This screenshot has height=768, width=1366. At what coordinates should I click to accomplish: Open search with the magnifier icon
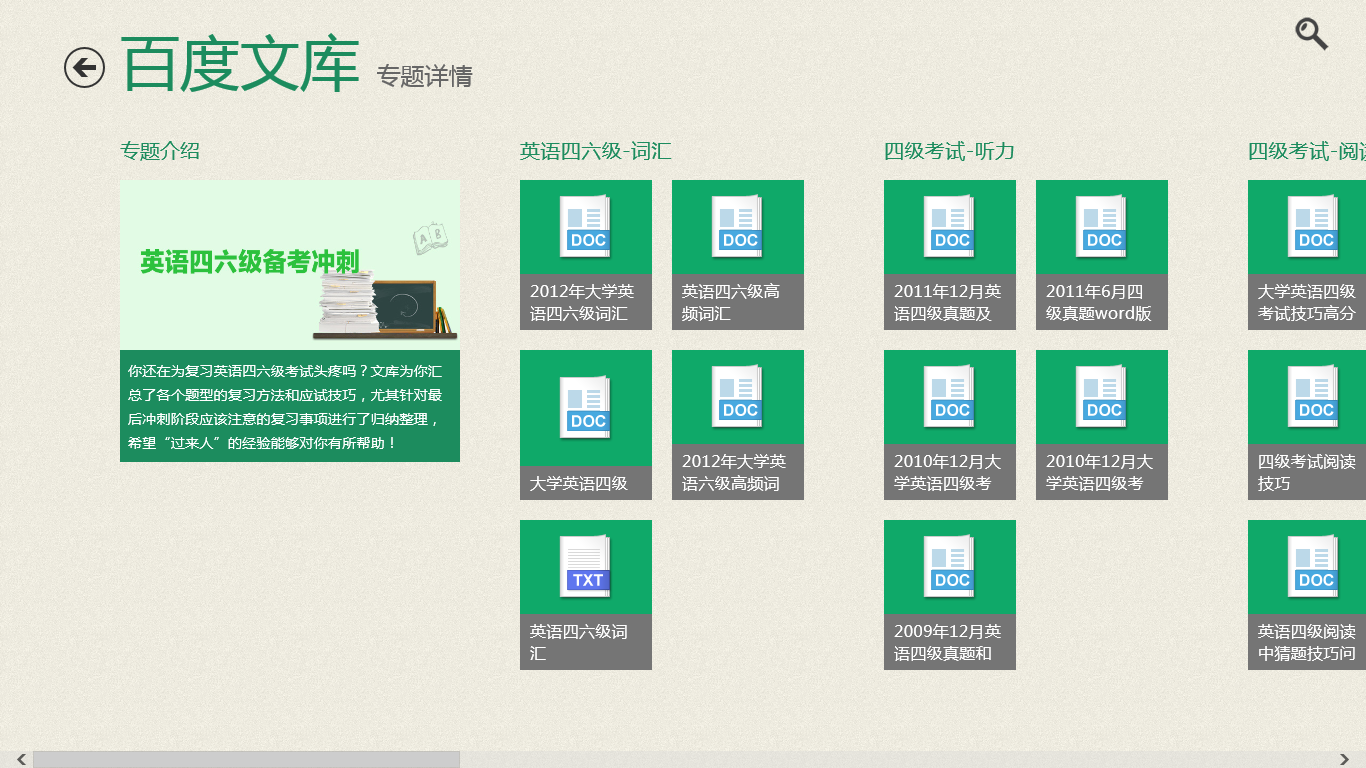(1311, 34)
